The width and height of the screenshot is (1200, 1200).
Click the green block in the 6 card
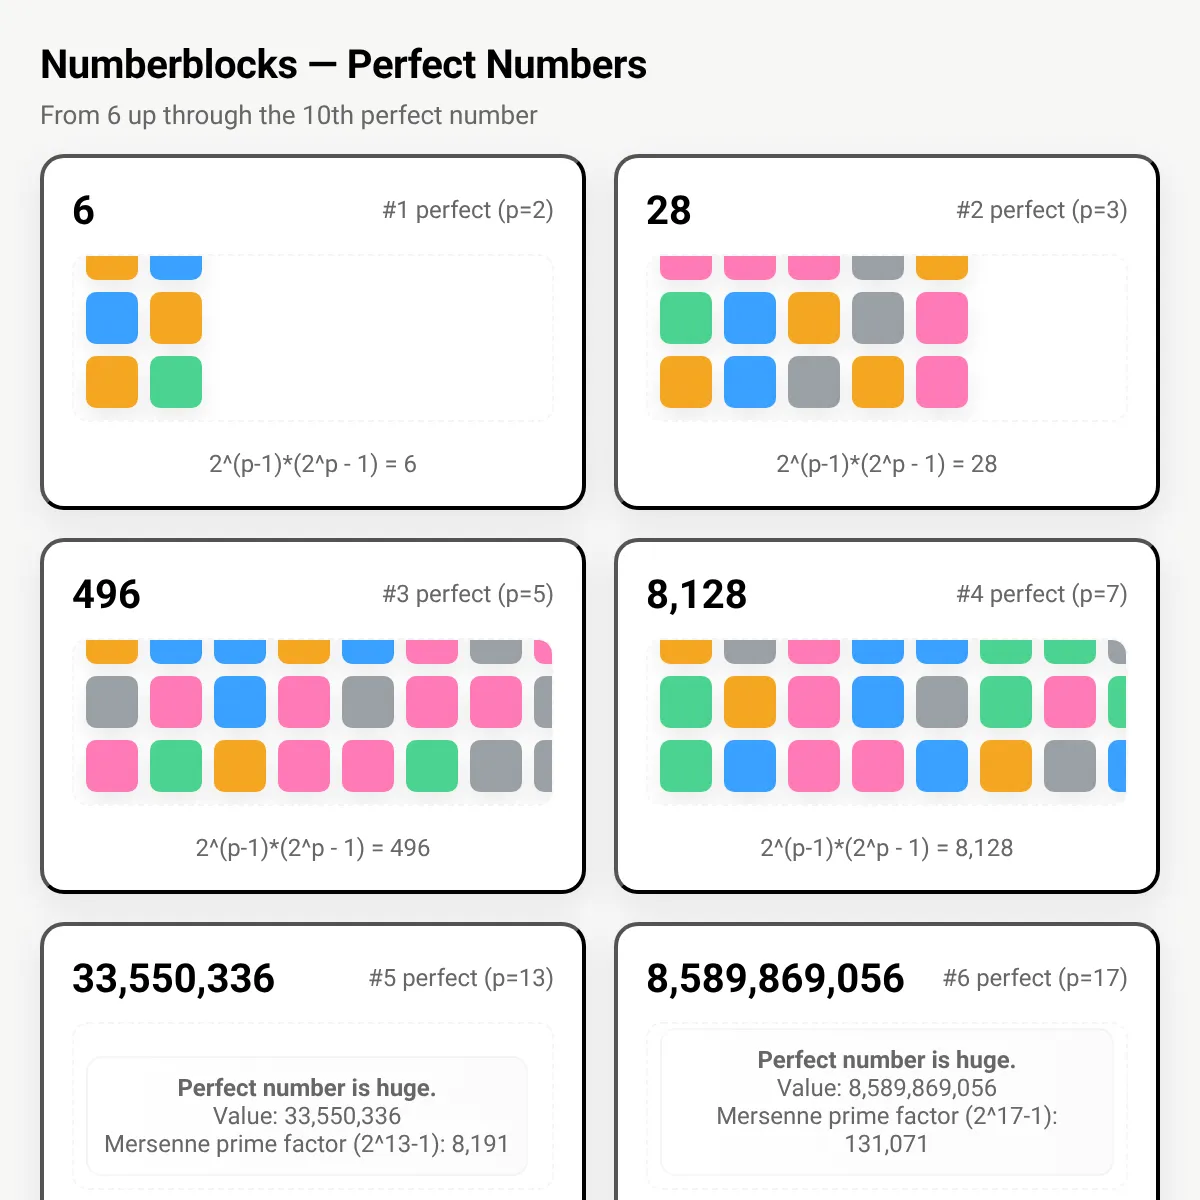[x=176, y=382]
